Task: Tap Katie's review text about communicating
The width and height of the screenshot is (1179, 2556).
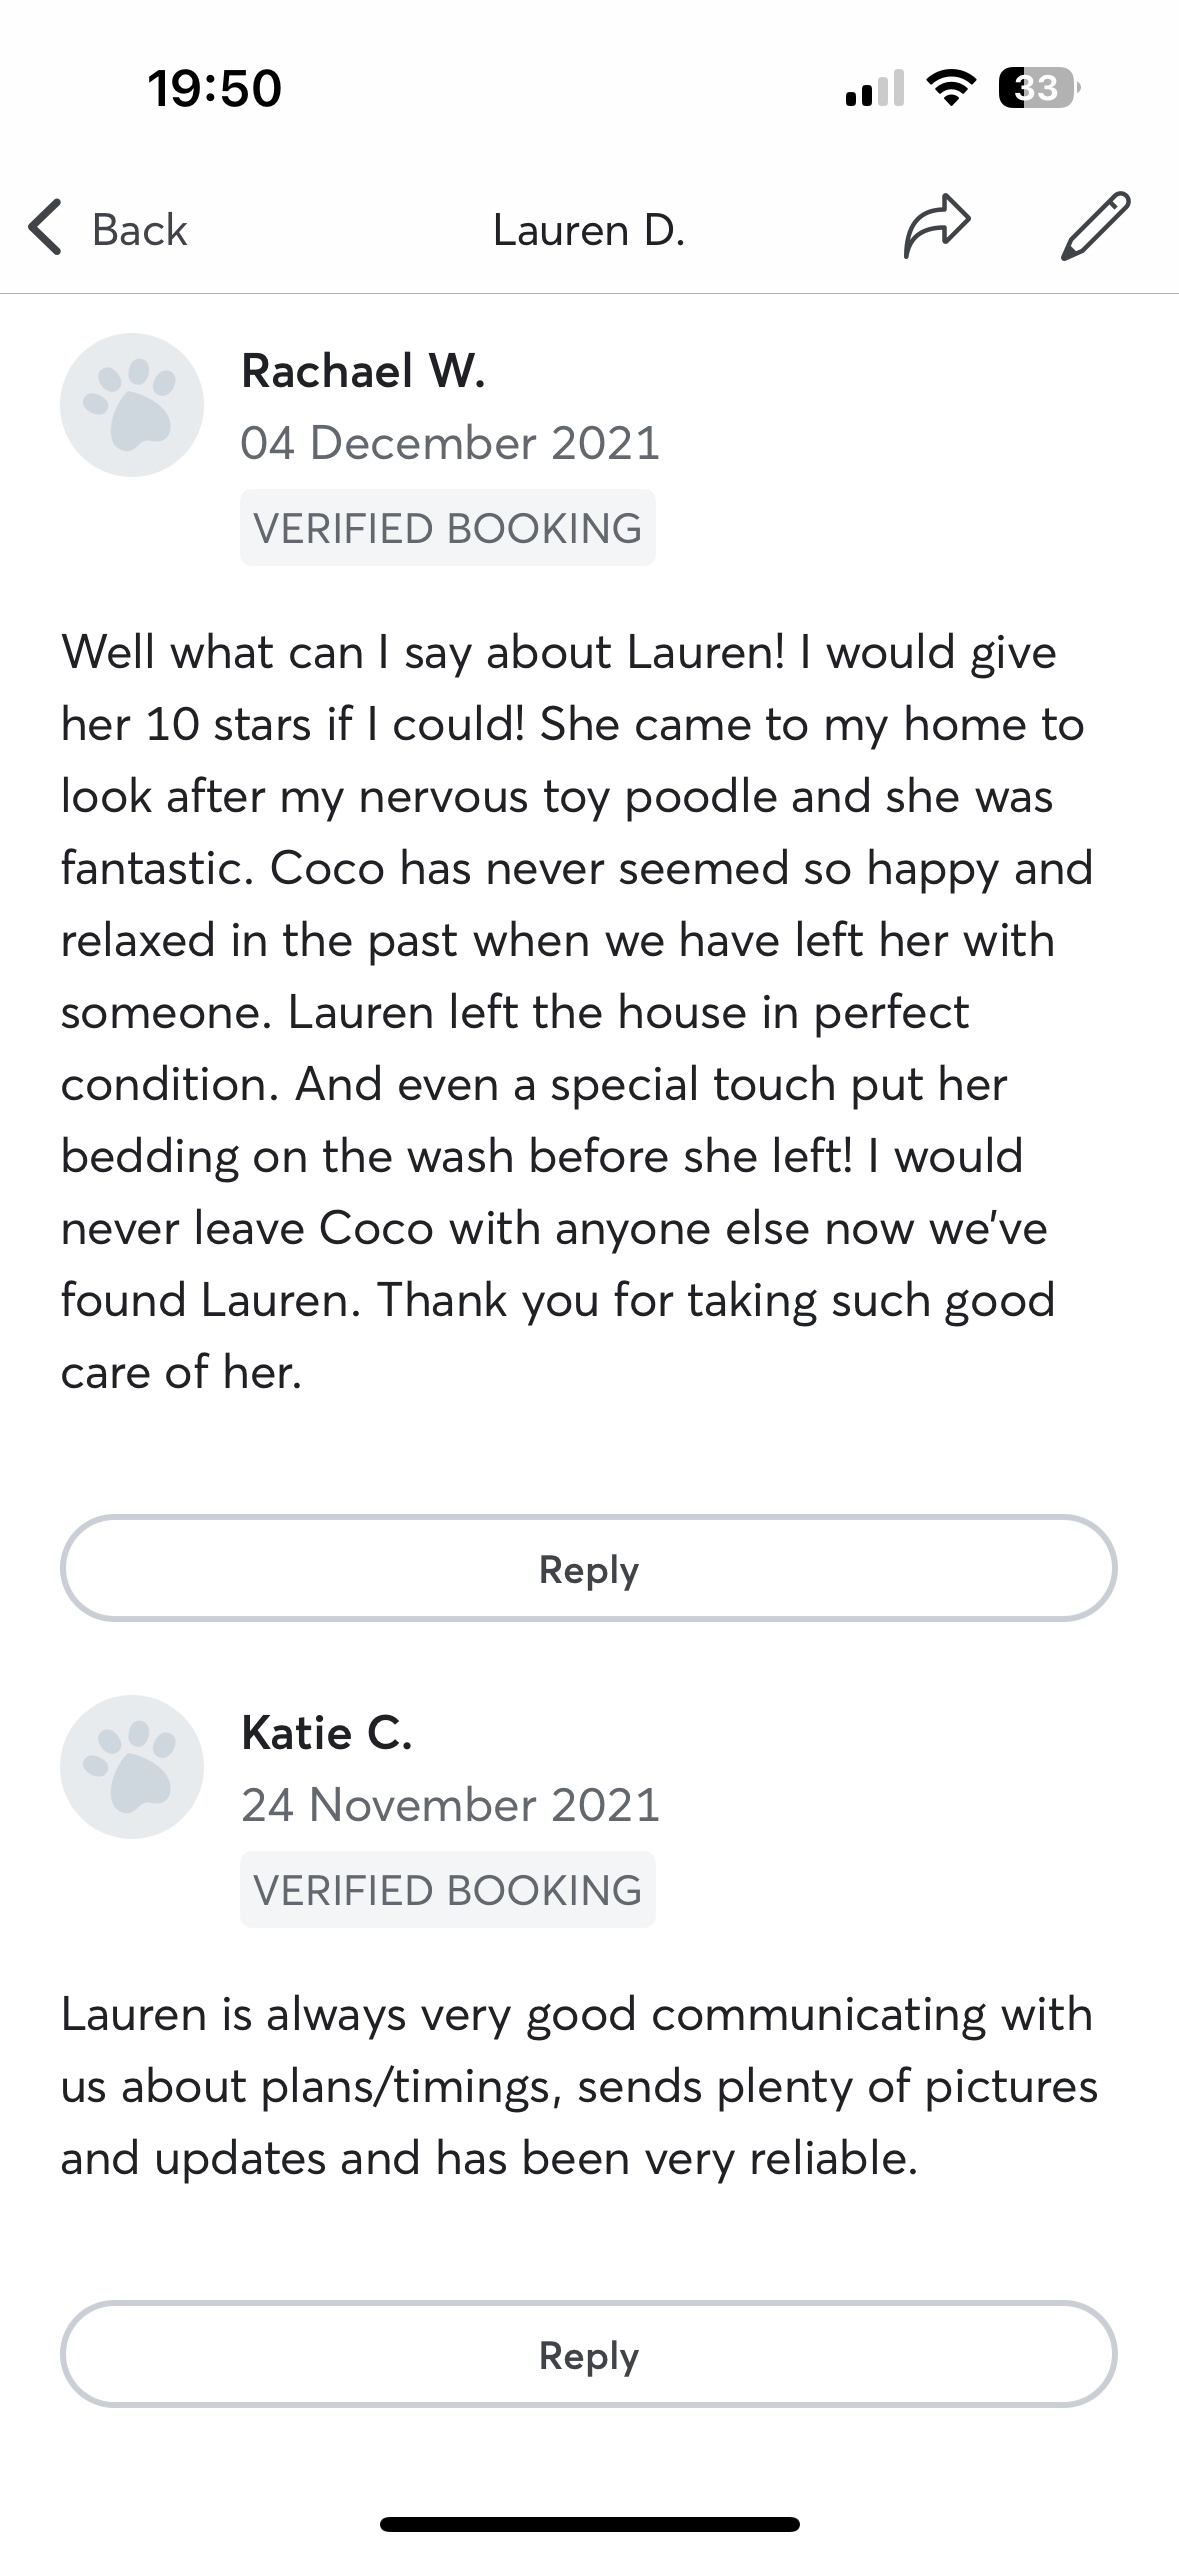Action: 580,2086
